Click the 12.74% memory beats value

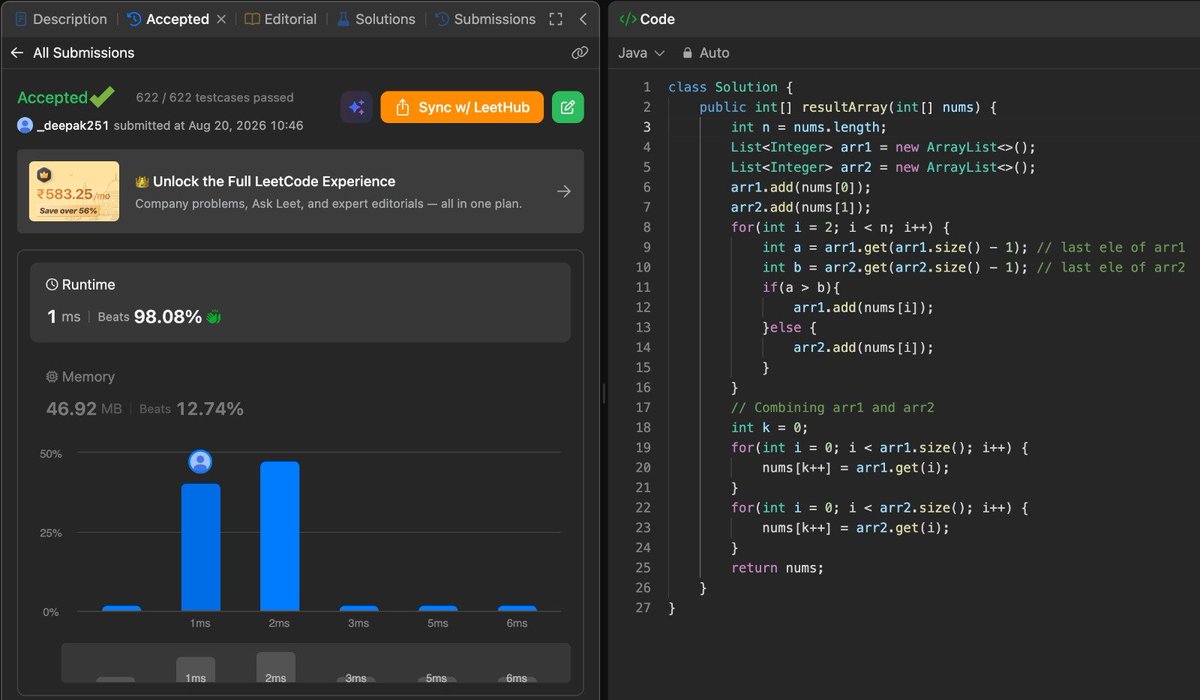coord(210,409)
